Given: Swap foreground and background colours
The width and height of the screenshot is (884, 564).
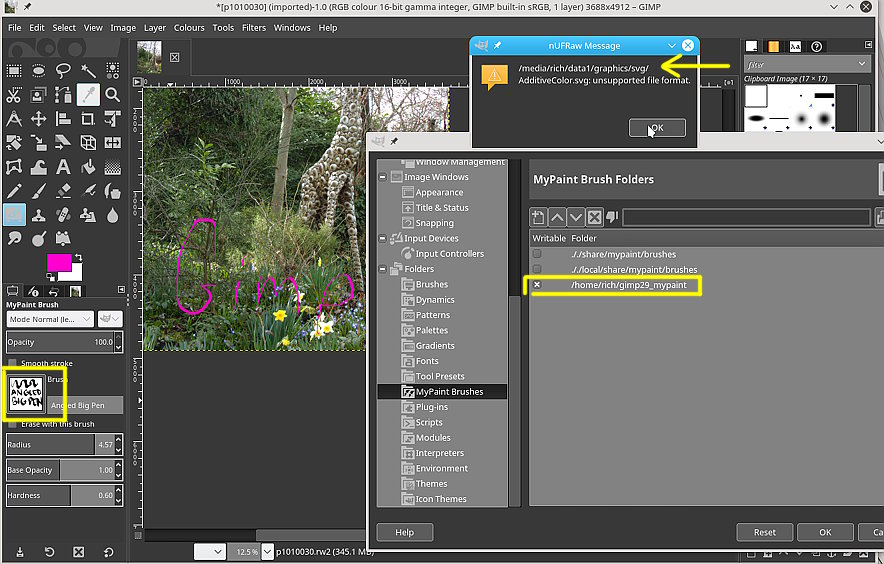Looking at the screenshot, I should (78, 258).
